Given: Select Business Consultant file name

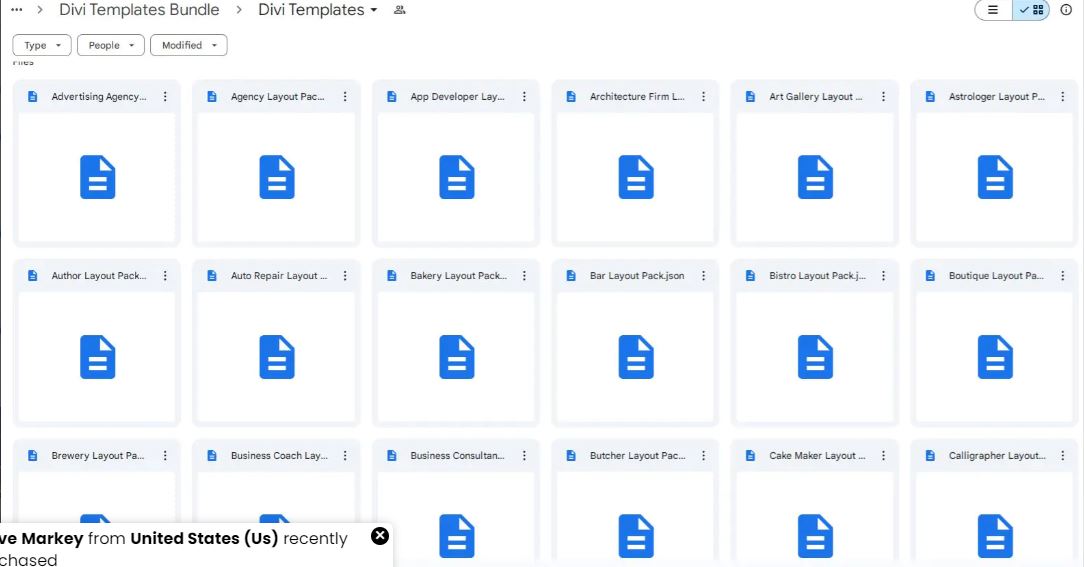Looking at the screenshot, I should pos(458,456).
